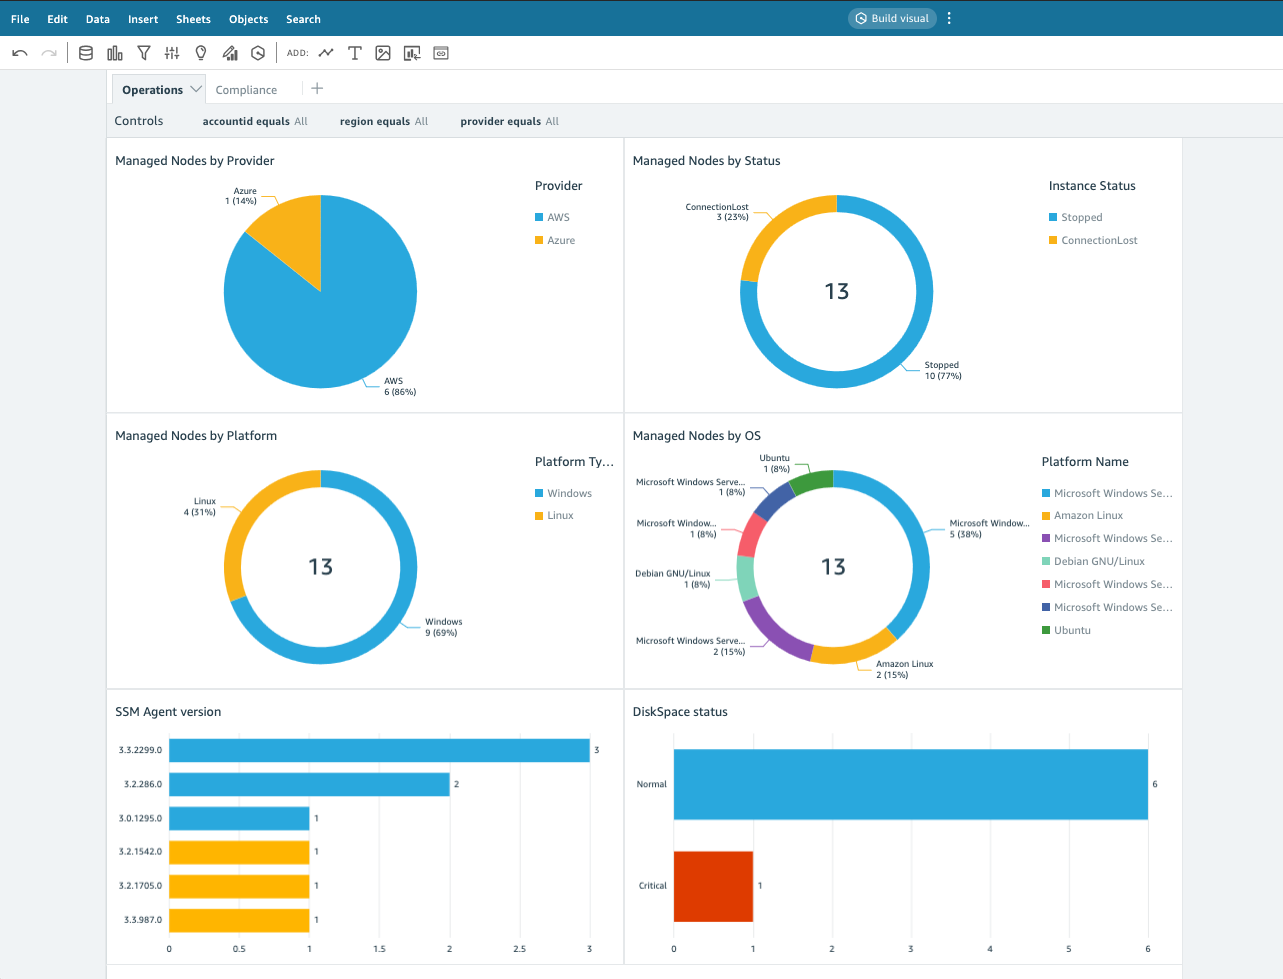Open the Sheets menu
The image size is (1283, 979).
193,19
